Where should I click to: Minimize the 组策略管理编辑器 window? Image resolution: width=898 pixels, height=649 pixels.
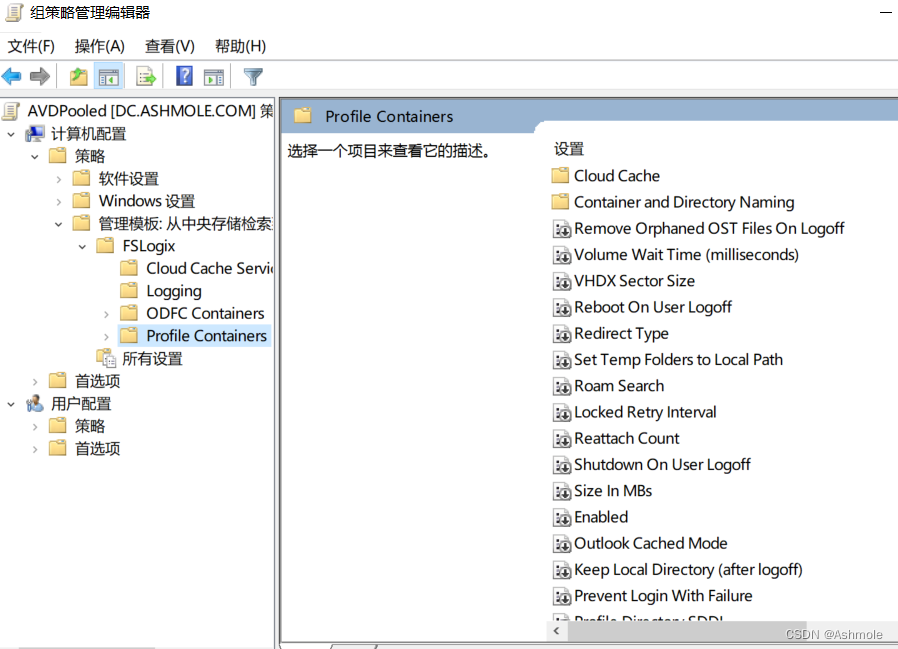click(886, 13)
